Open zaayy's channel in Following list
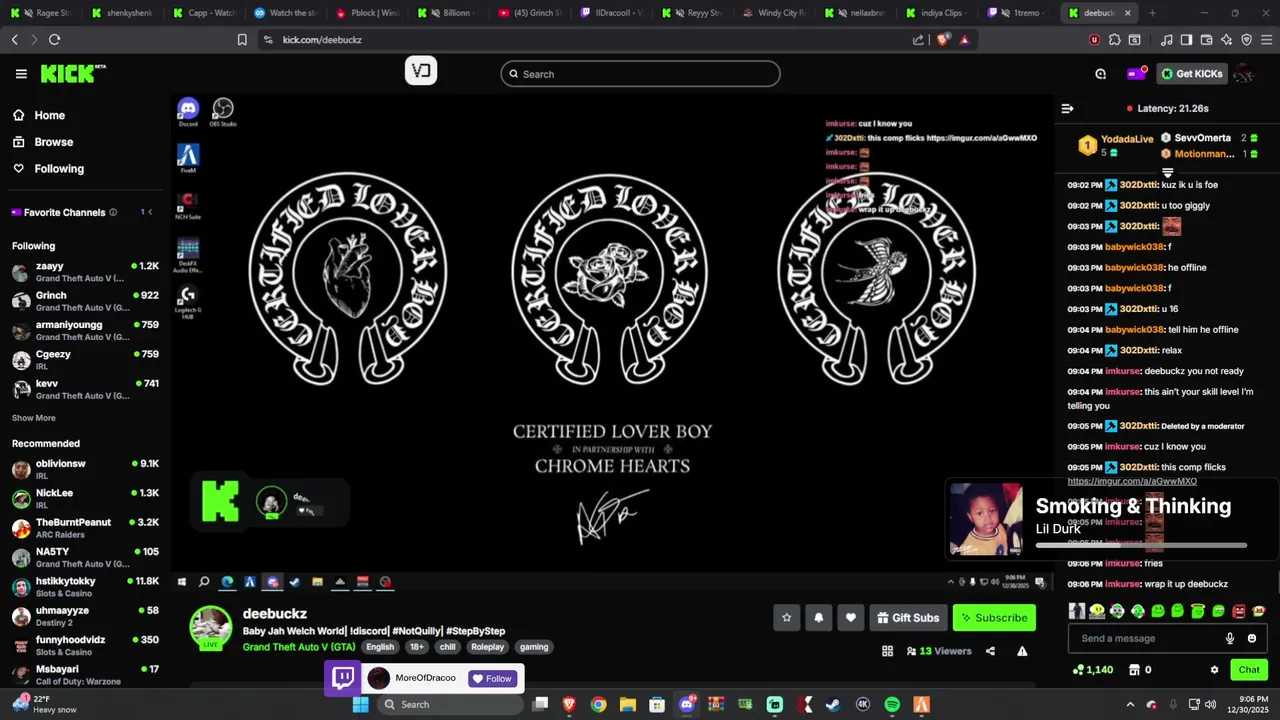The height and width of the screenshot is (720, 1280). [85, 273]
